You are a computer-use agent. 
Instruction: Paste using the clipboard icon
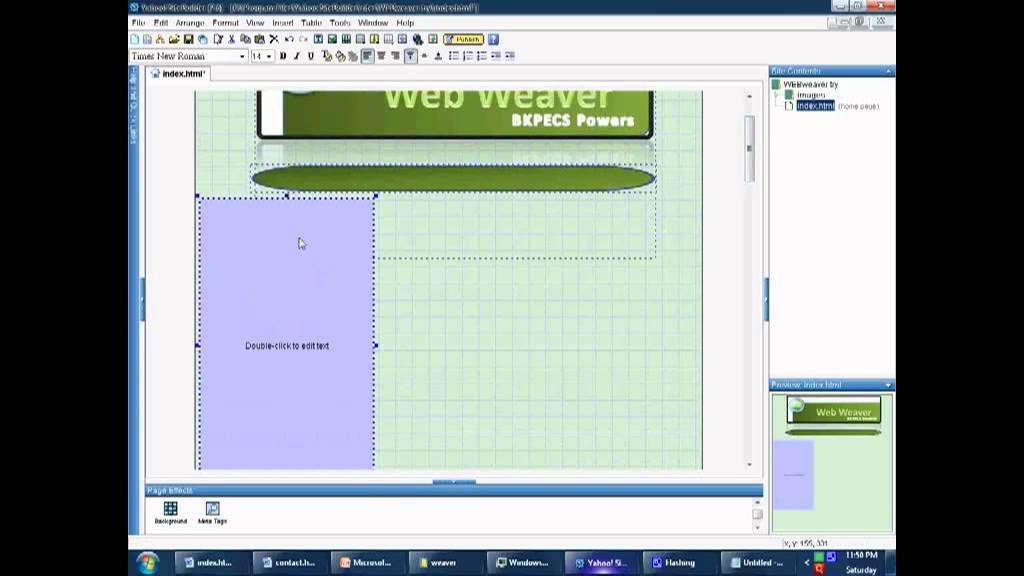(259, 39)
